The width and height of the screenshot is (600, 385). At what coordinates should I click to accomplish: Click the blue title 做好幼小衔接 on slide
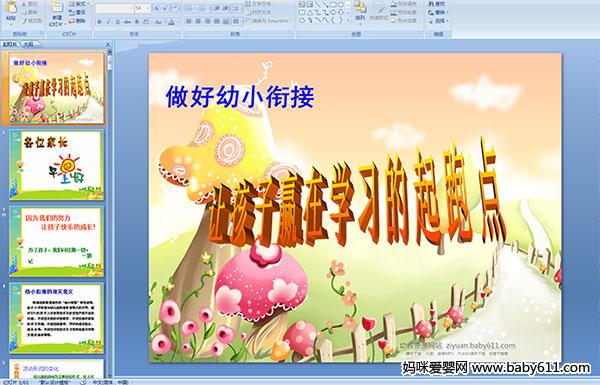click(x=240, y=97)
